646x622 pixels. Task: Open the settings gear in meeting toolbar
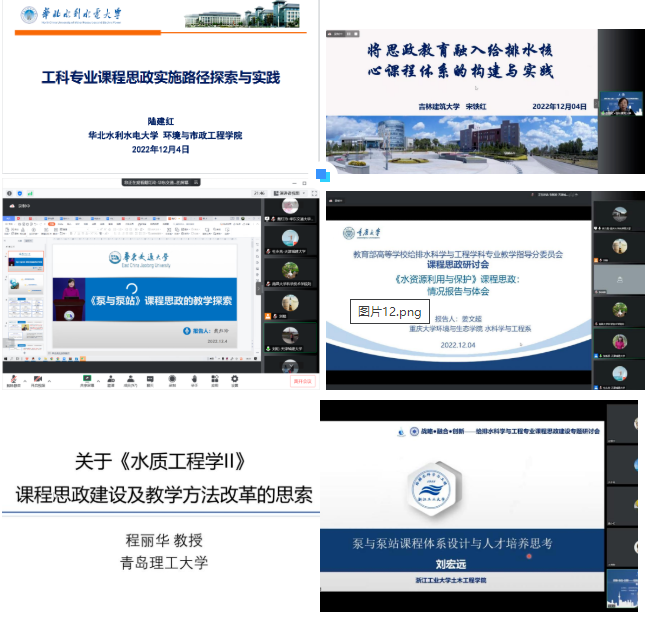coord(236,378)
